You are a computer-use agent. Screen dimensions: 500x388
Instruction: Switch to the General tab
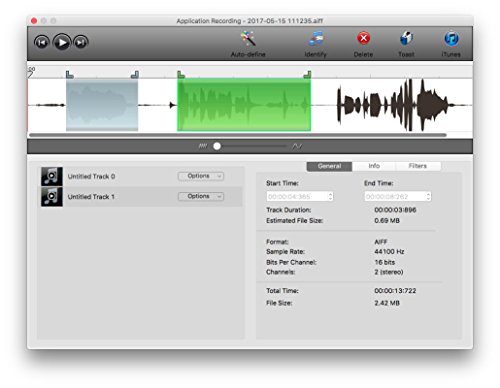(x=329, y=166)
